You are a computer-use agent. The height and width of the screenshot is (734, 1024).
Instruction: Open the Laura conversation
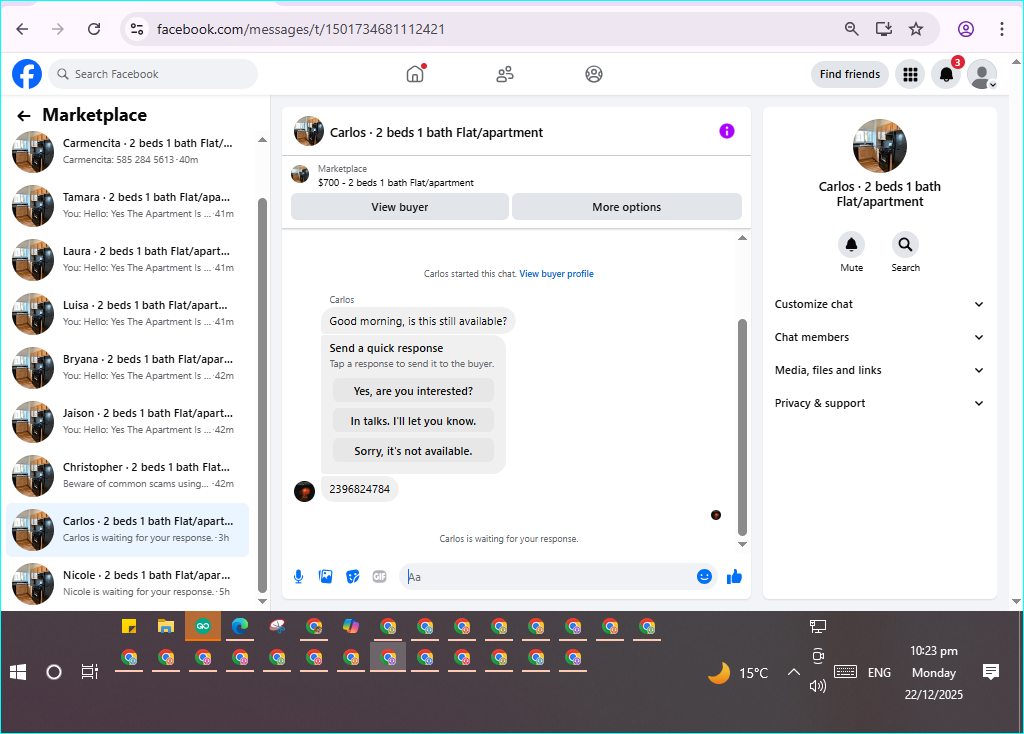[x=128, y=259]
